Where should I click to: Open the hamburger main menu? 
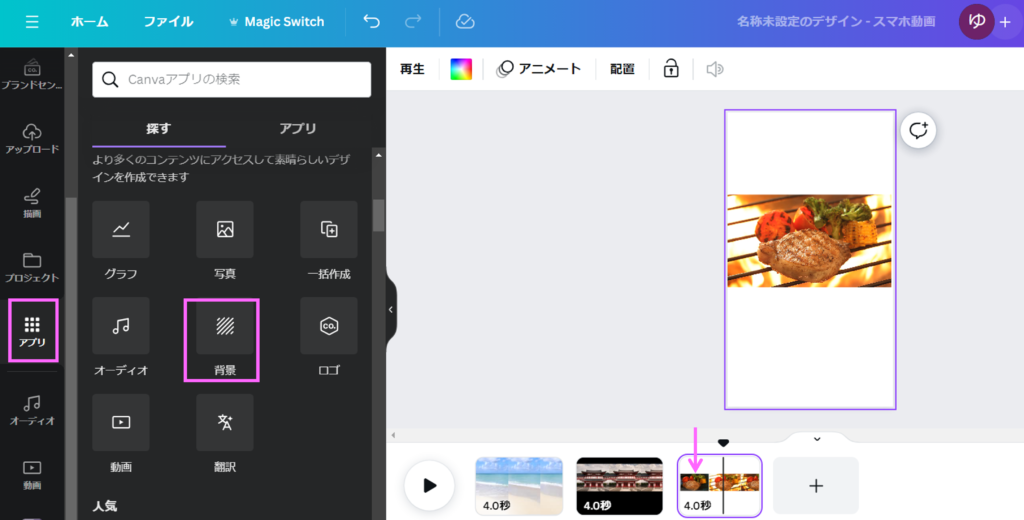click(32, 22)
